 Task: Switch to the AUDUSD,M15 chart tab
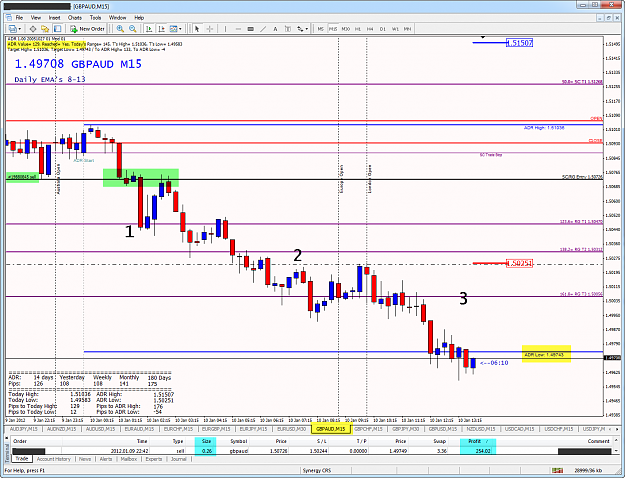point(98,429)
